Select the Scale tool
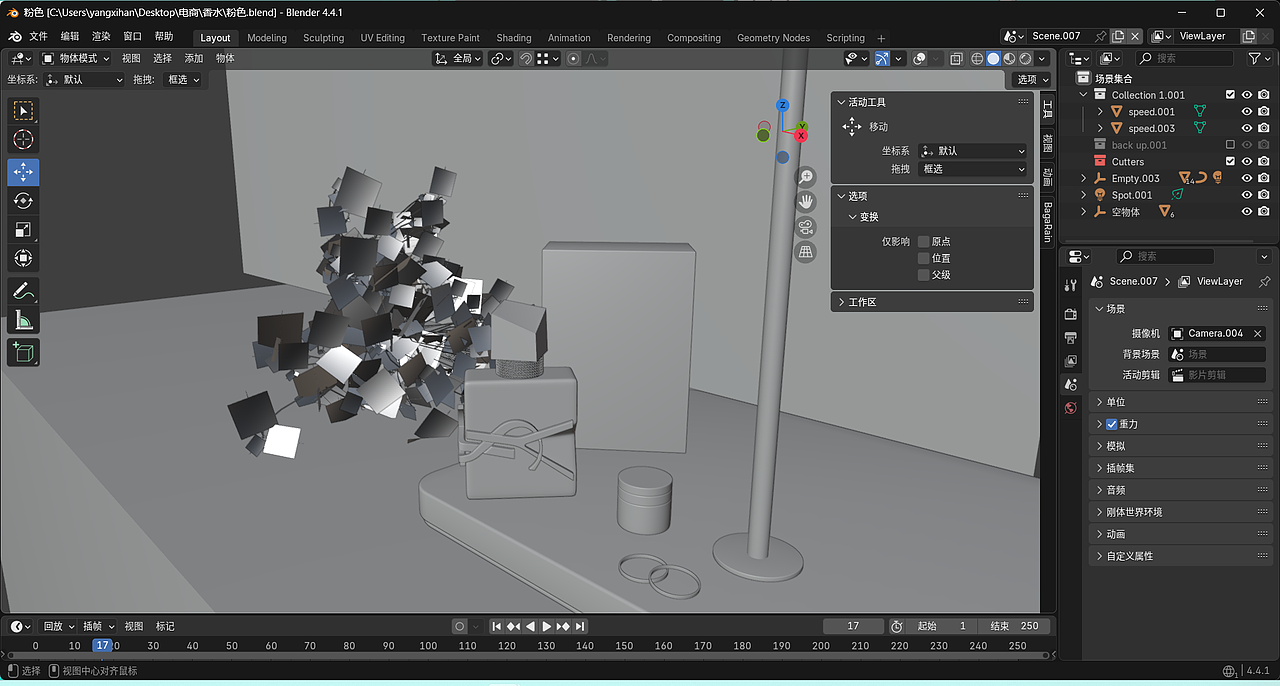The width and height of the screenshot is (1280, 686). [x=23, y=228]
